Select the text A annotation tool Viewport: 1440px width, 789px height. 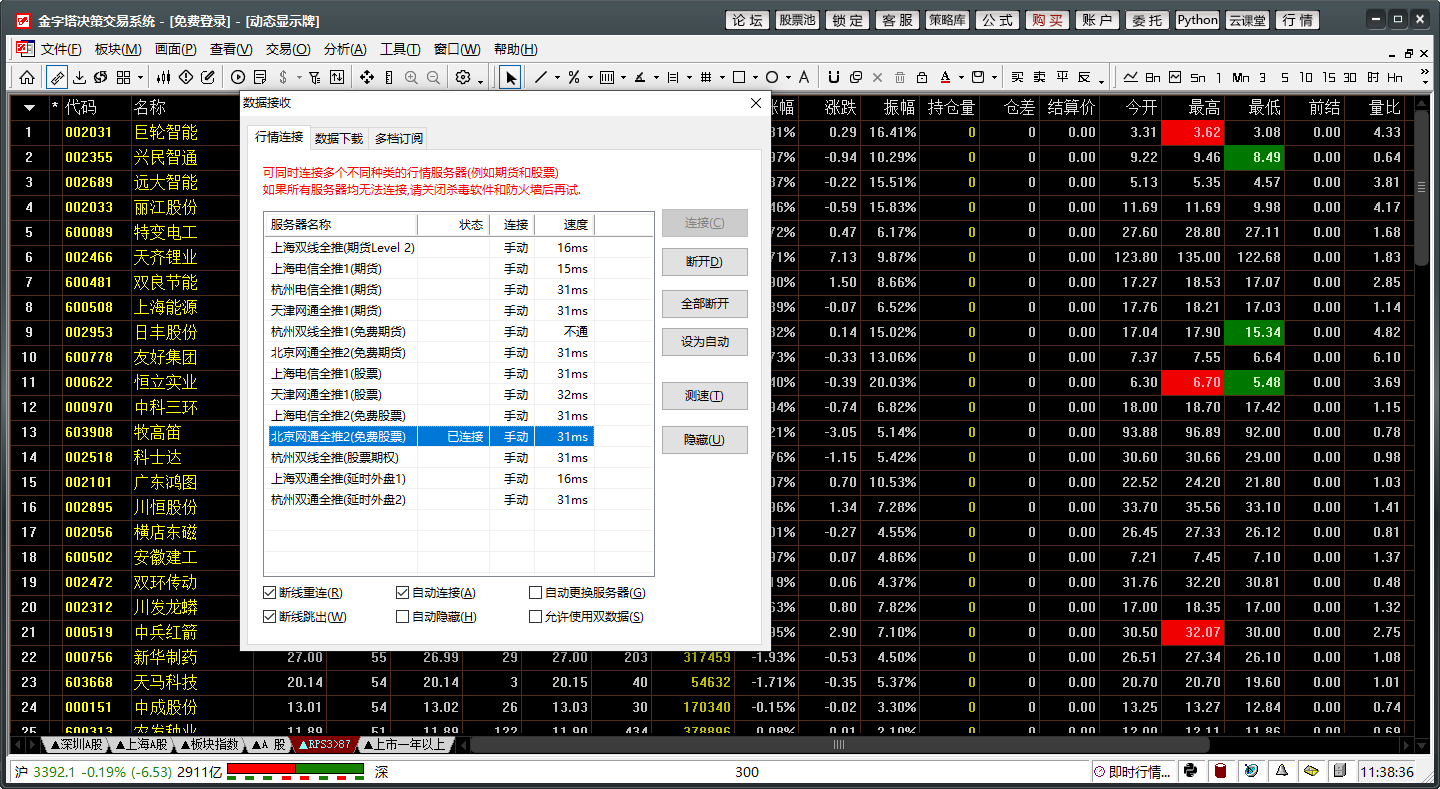804,77
